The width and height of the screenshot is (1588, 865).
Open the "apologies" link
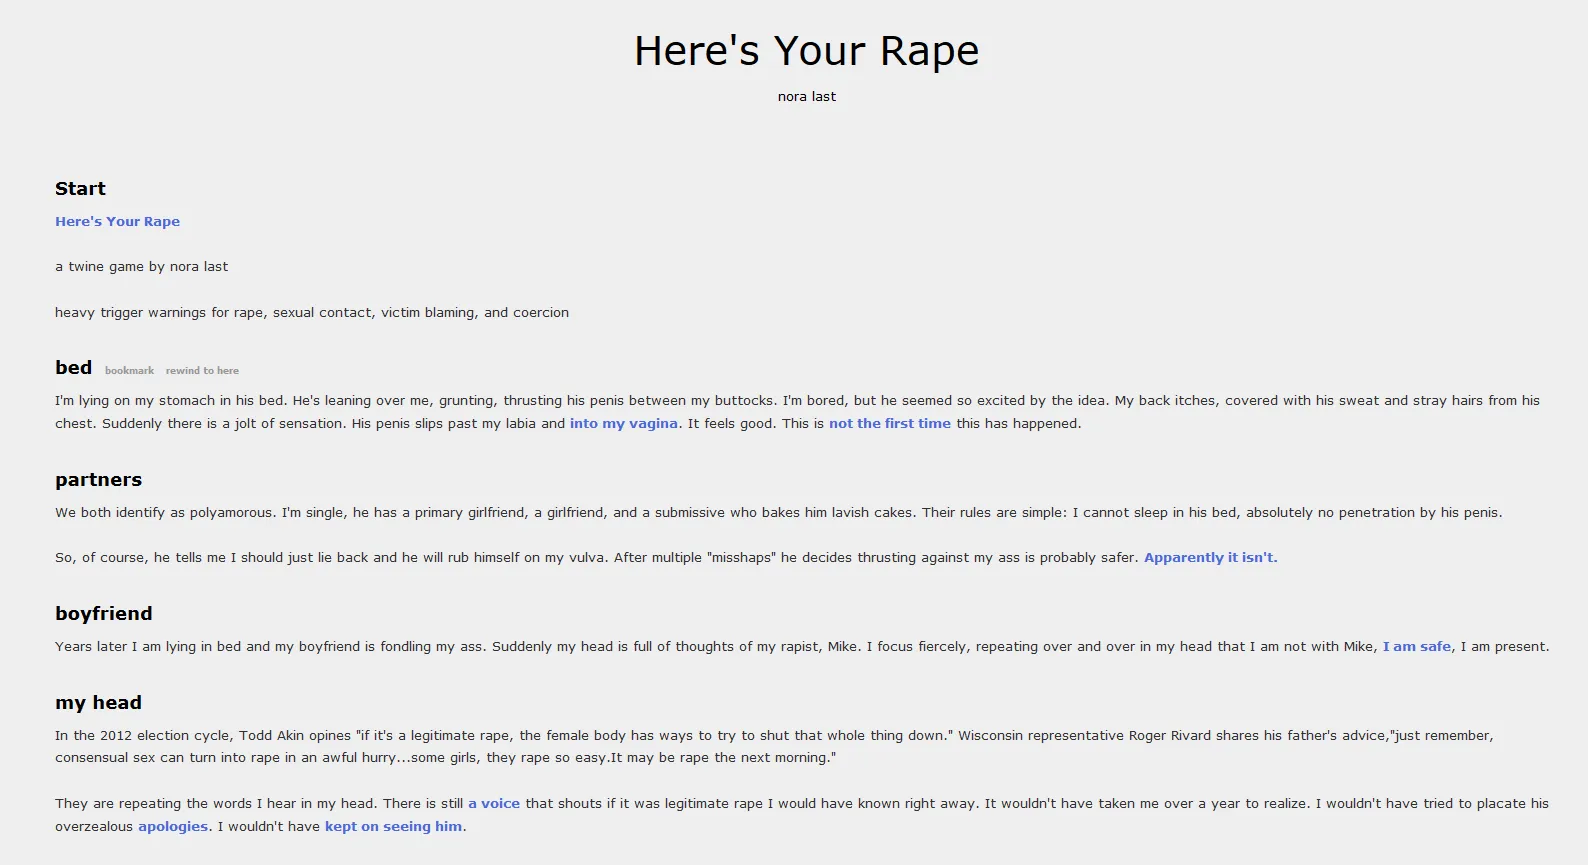173,827
